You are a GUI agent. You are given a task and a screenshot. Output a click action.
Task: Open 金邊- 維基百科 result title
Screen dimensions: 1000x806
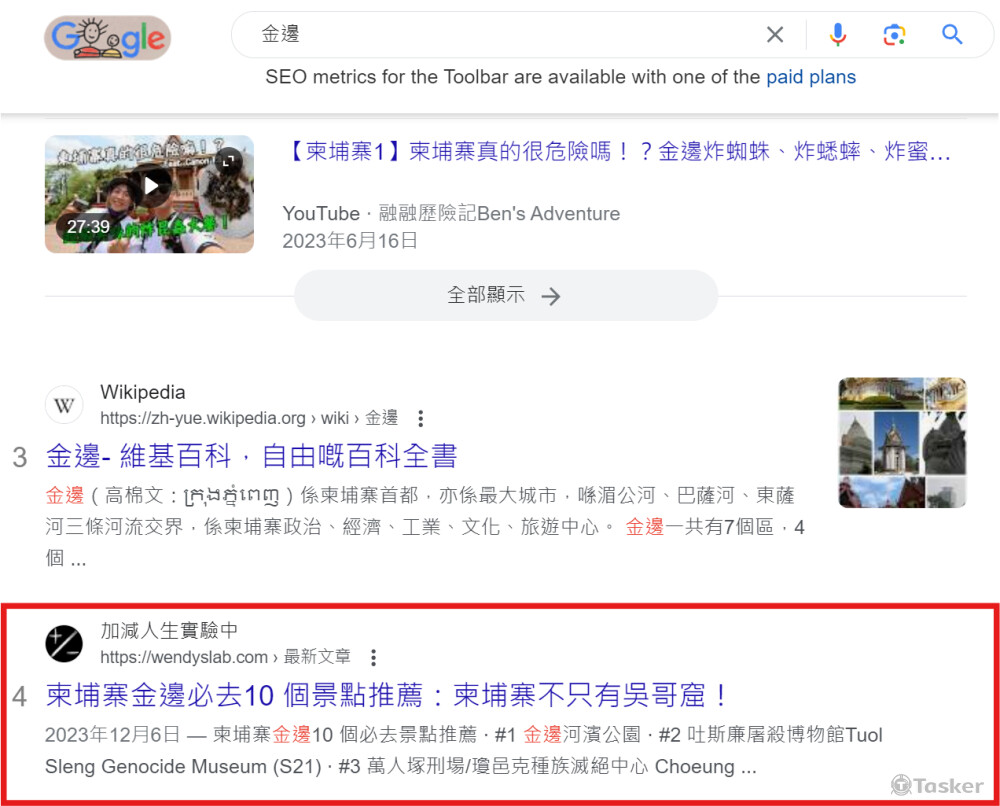click(251, 456)
